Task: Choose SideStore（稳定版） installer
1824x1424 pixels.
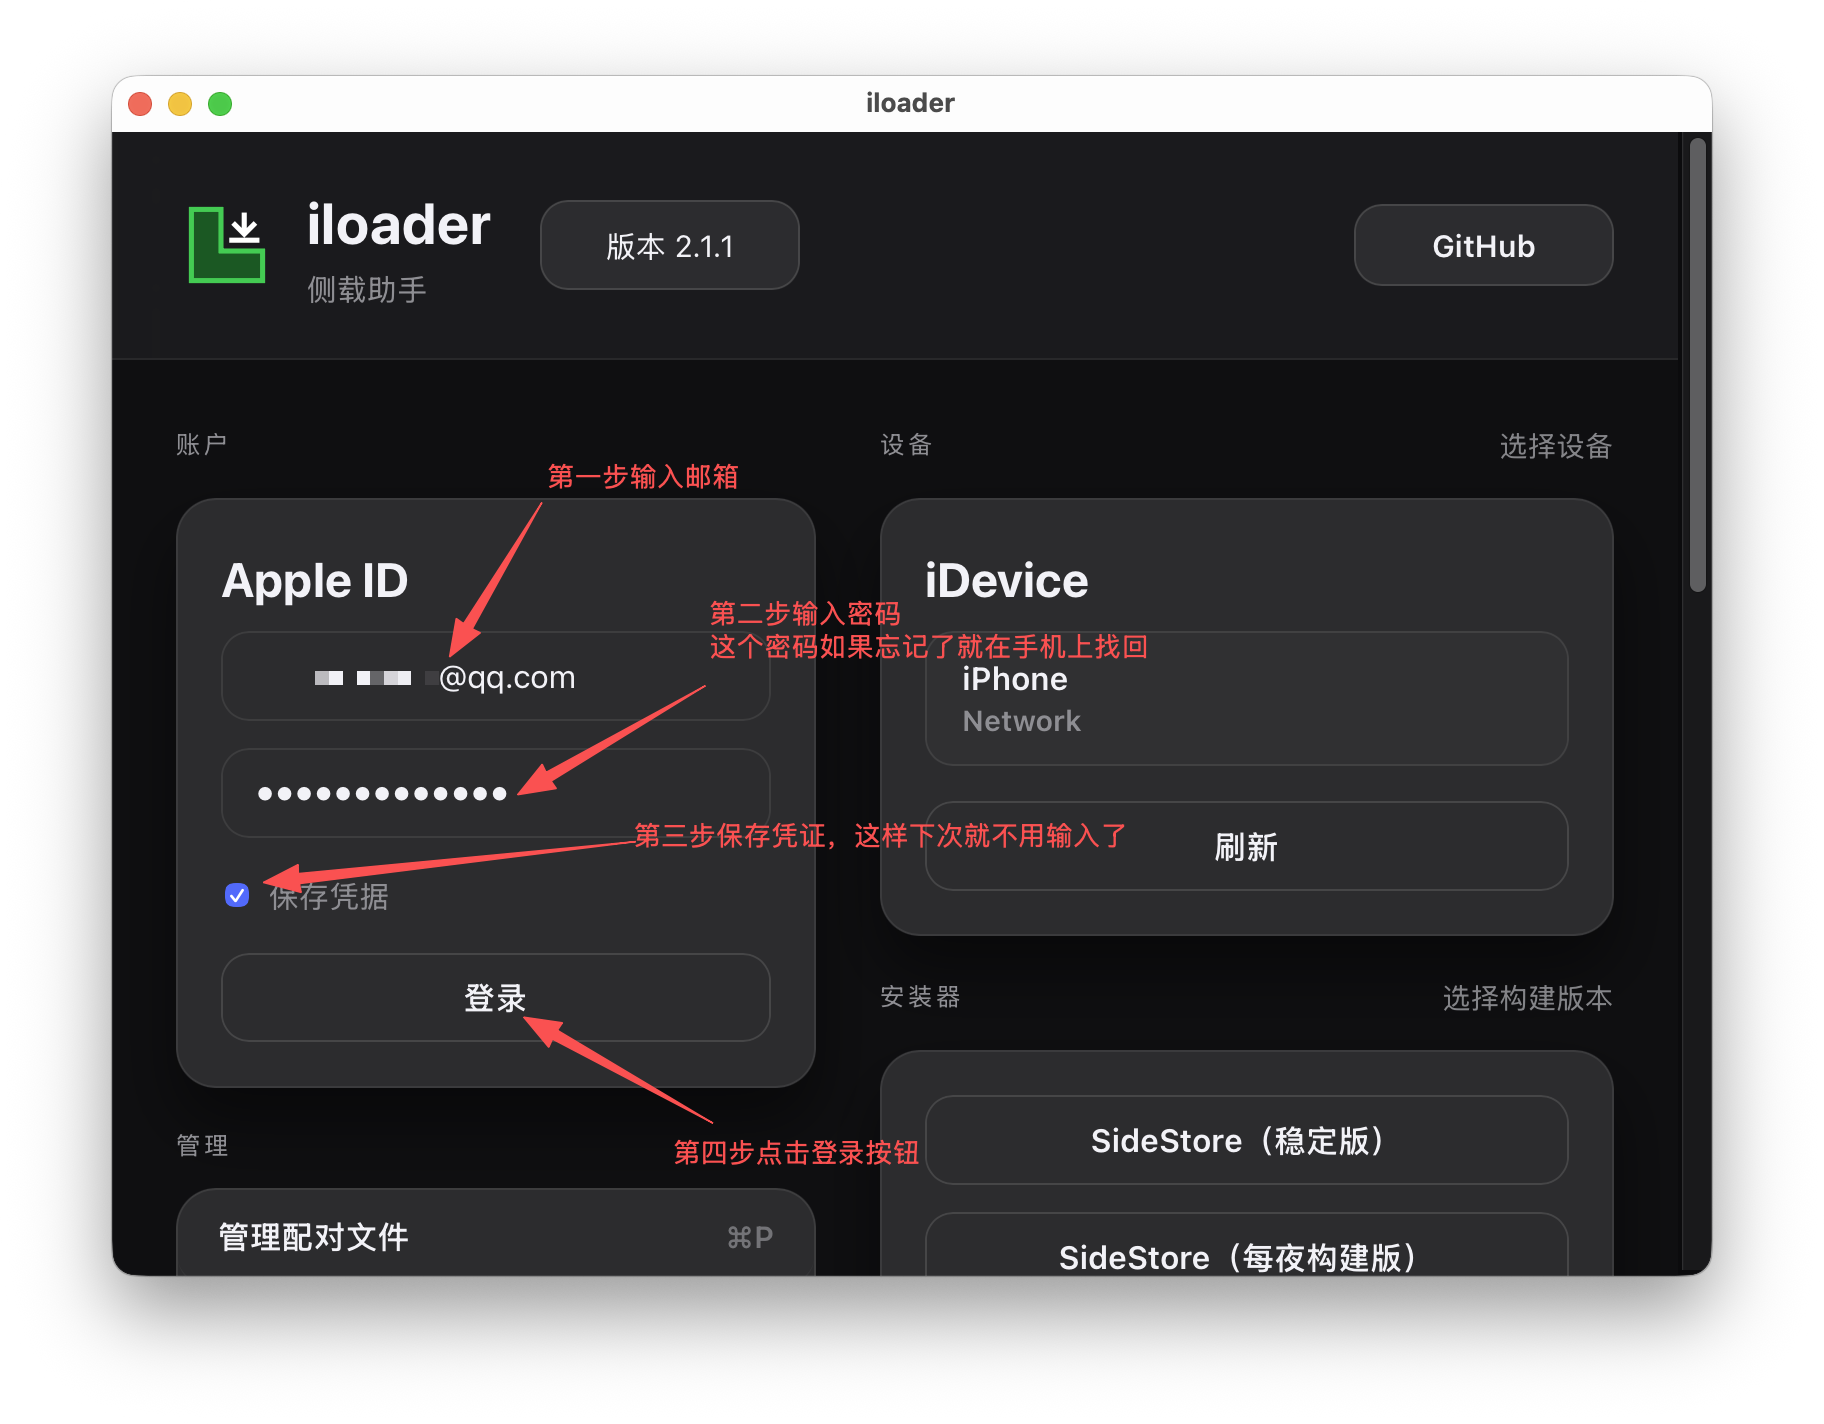Action: 1245,1141
